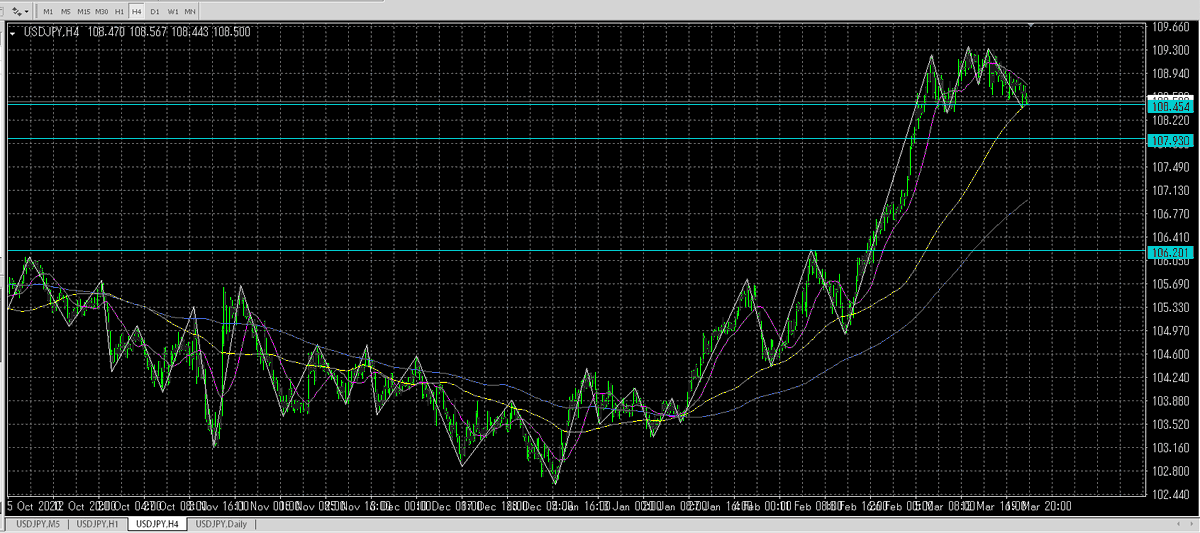This screenshot has width=1200, height=533.
Task: Select the H4 timeframe button
Action: coord(137,10)
